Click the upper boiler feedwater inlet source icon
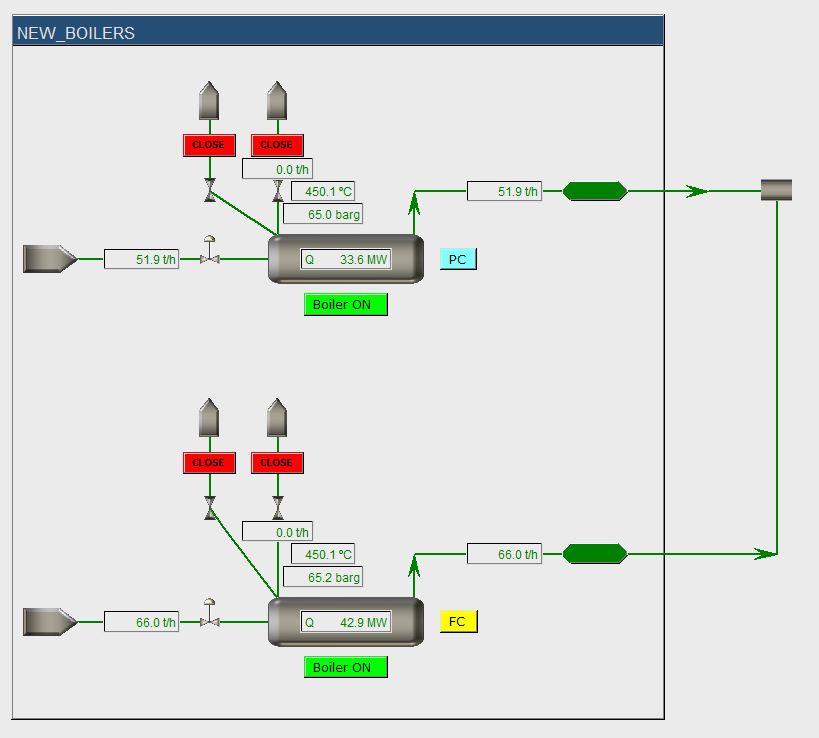 pyautogui.click(x=50, y=259)
